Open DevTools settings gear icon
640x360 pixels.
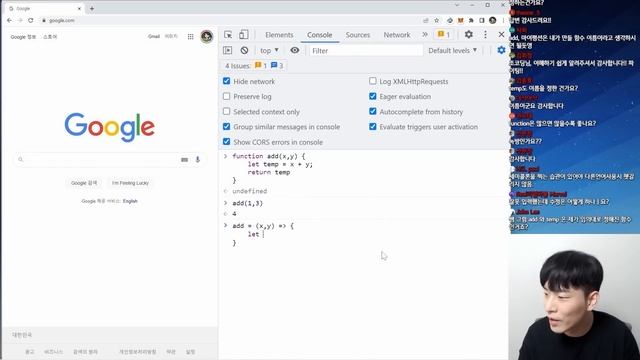pos(469,35)
